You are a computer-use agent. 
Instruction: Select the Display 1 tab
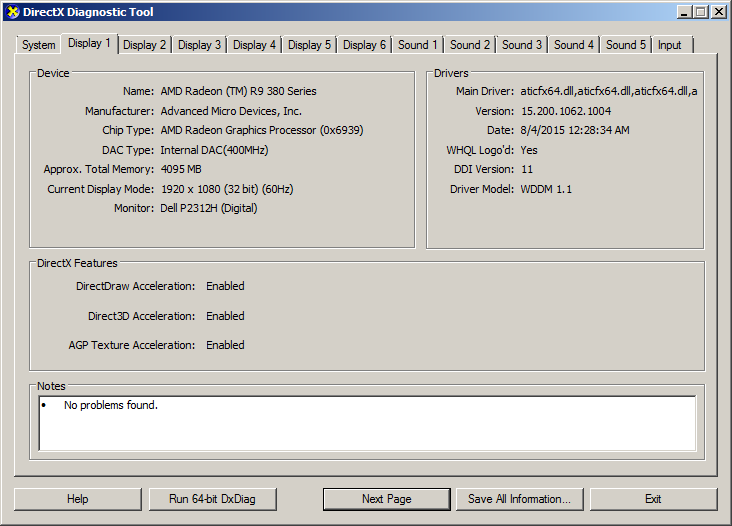[x=89, y=43]
